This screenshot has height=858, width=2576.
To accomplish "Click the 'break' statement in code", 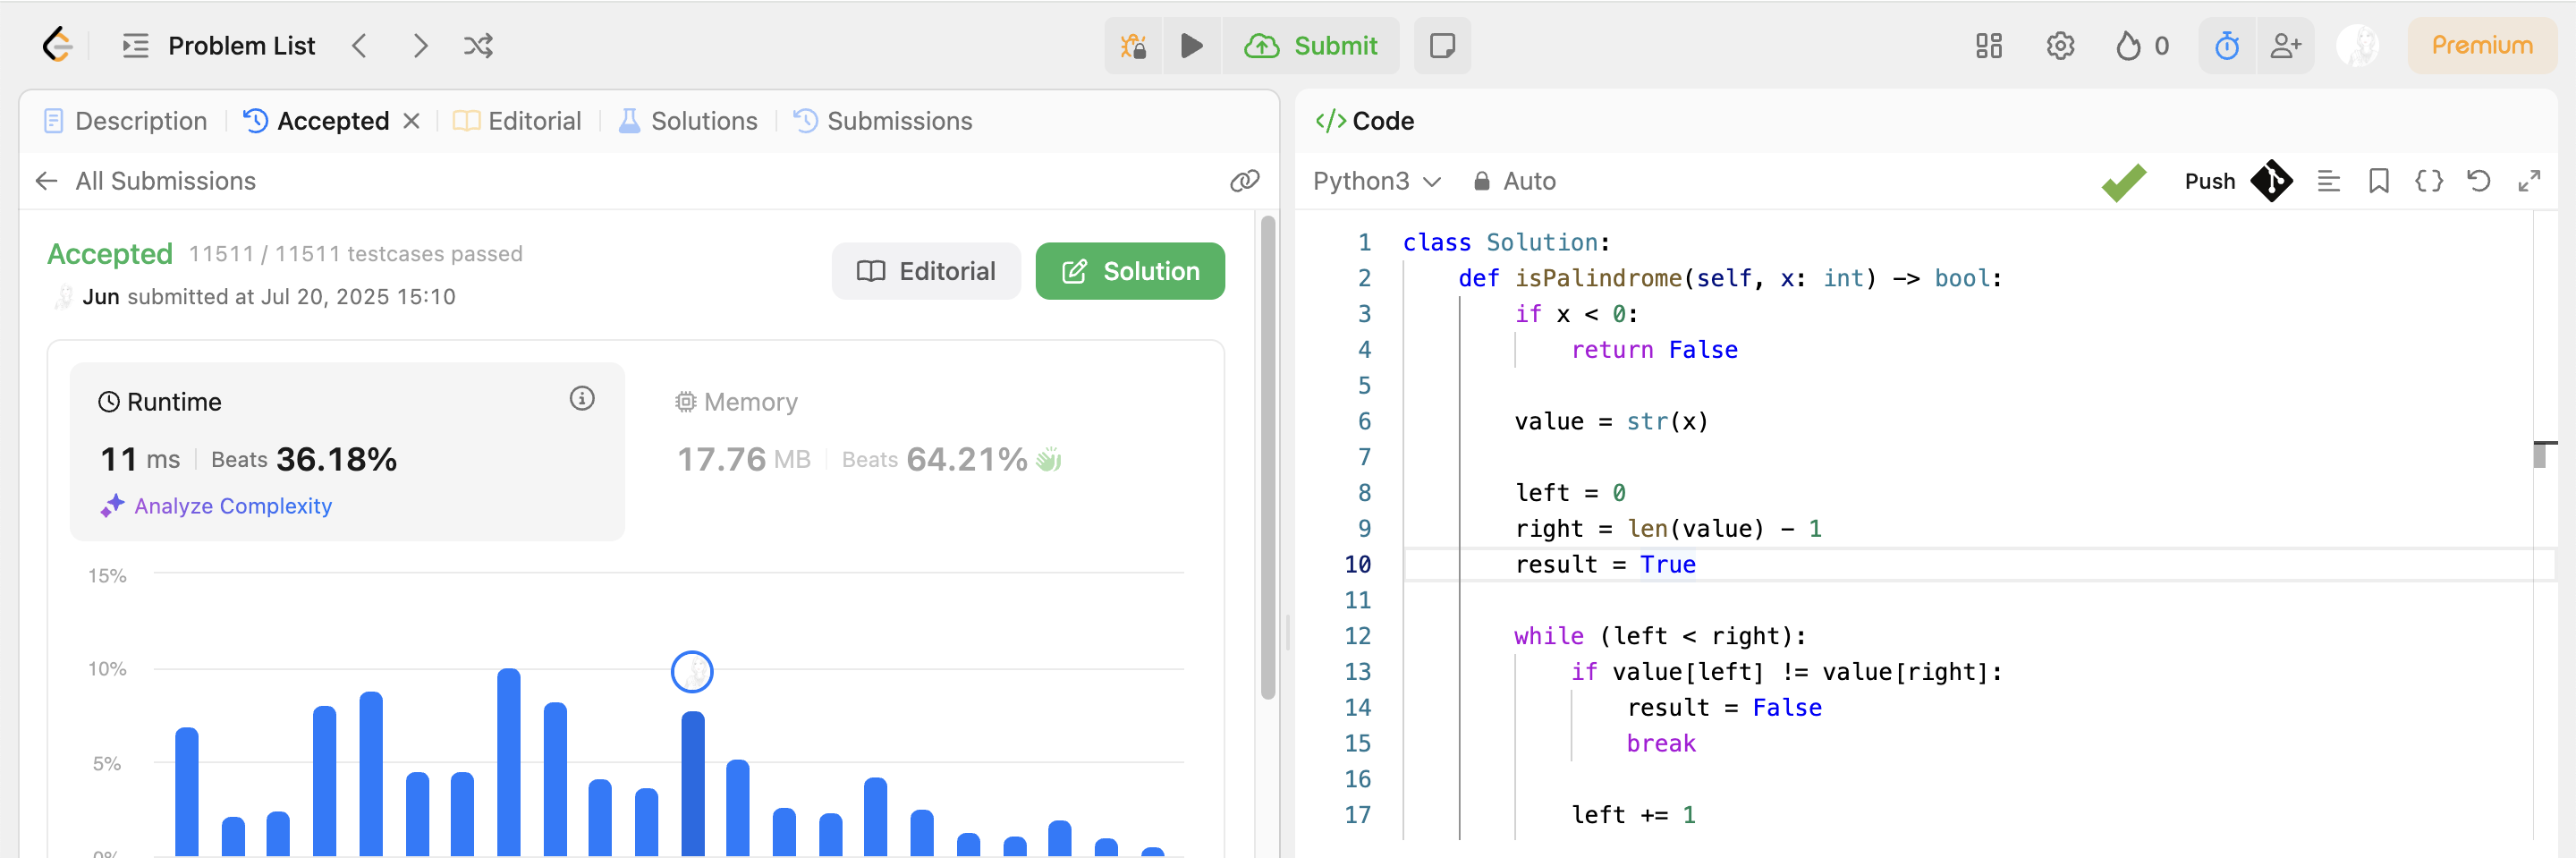I will (1661, 743).
